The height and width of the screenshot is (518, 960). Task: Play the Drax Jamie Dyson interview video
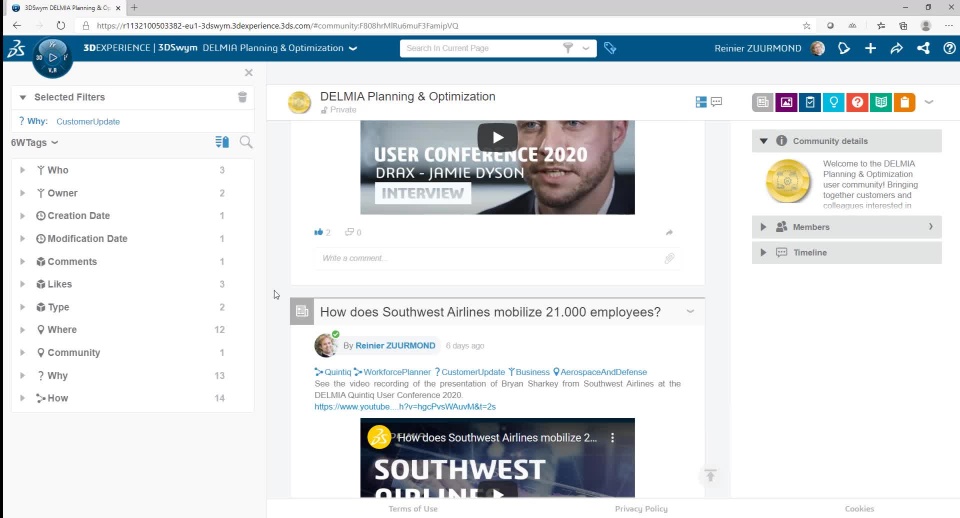pos(498,137)
